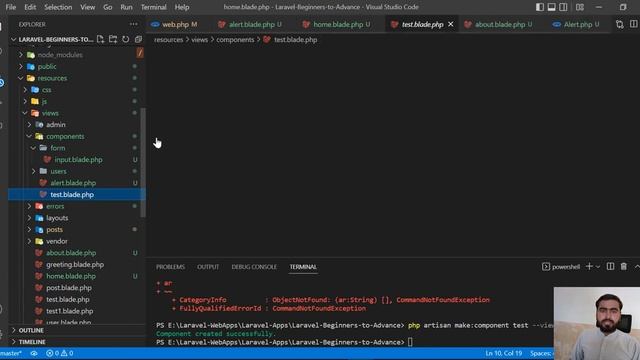
Task: Open Selection menu
Action: tap(58, 7)
